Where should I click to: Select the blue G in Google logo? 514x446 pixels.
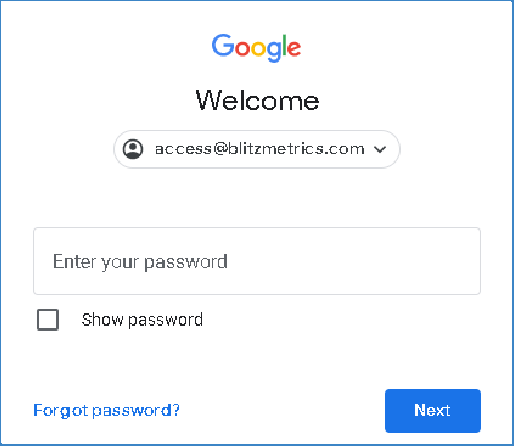click(222, 45)
